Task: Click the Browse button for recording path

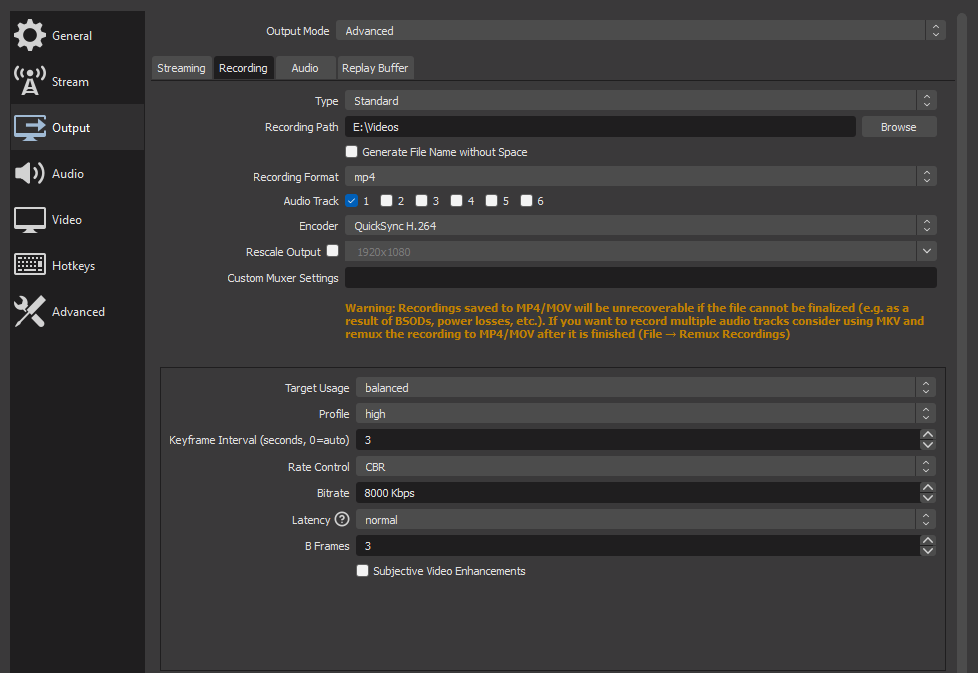Action: pos(898,127)
